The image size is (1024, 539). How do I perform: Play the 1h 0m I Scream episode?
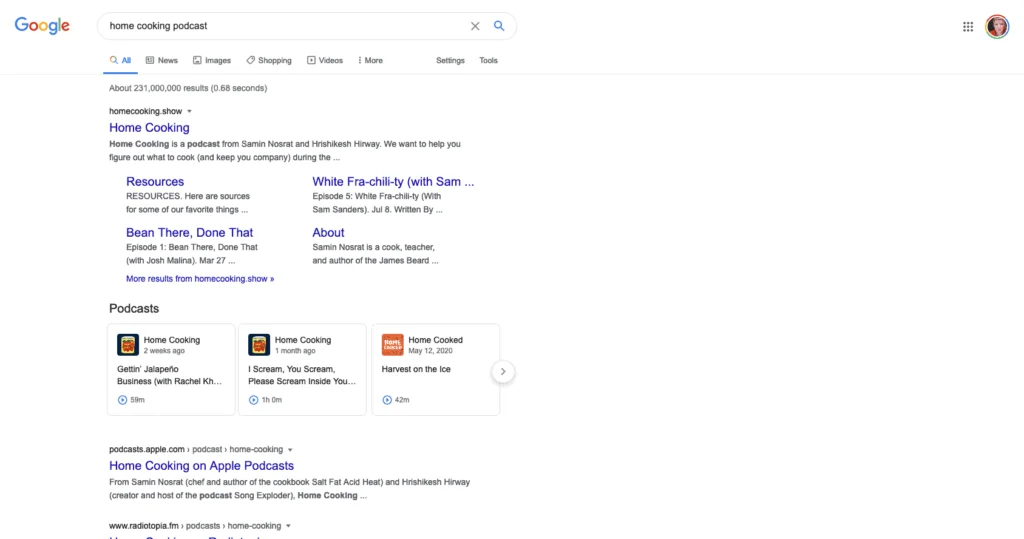[x=253, y=400]
